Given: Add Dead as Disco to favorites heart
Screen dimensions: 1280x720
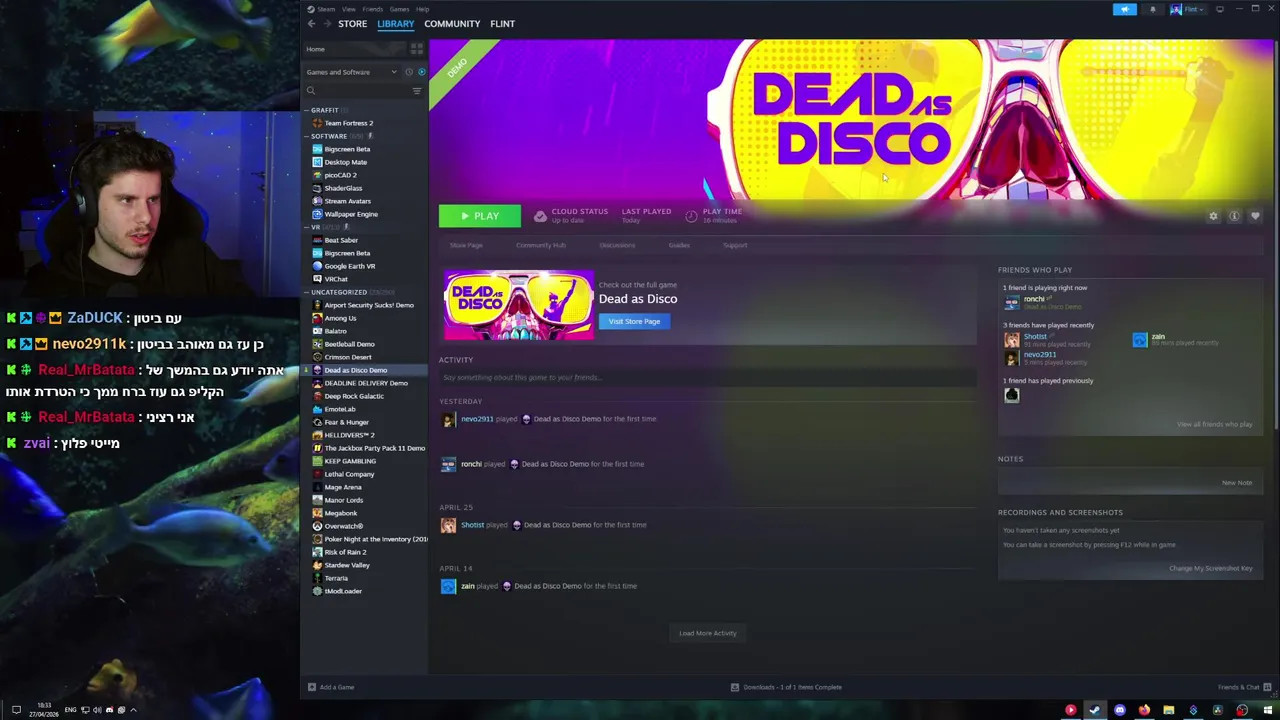Looking at the screenshot, I should (1255, 216).
